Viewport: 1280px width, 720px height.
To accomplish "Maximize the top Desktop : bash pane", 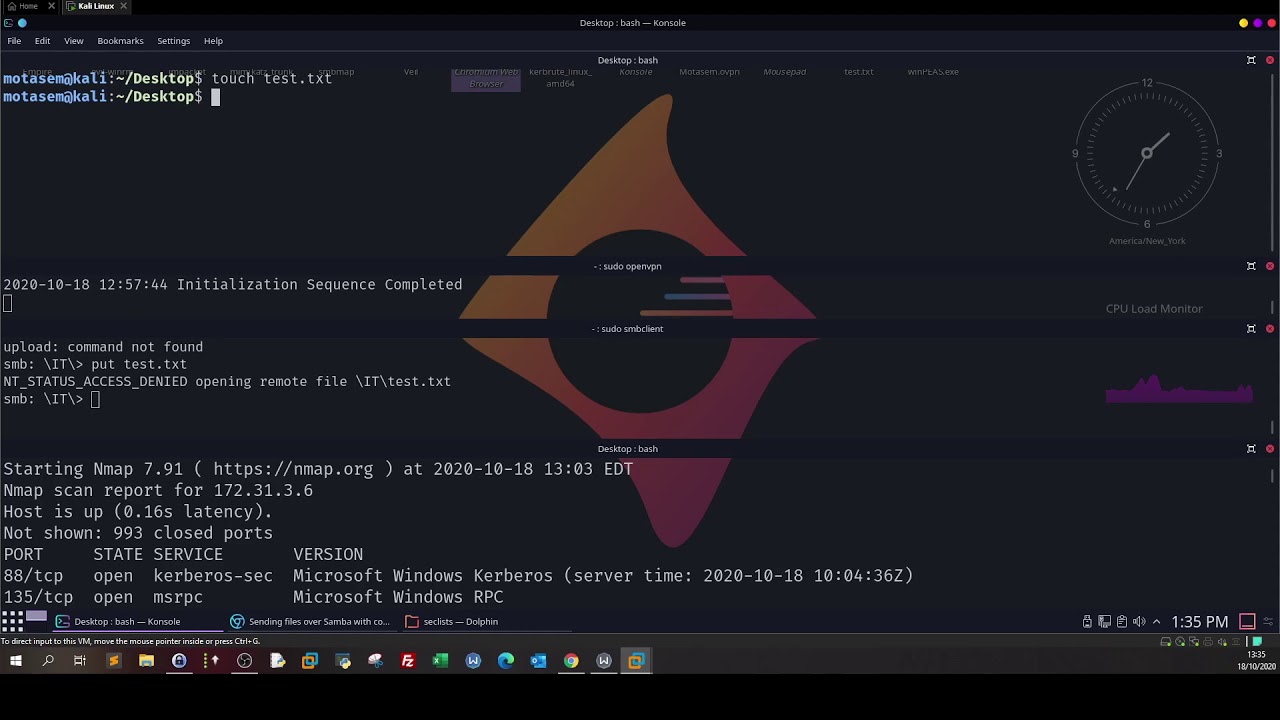I will 1251,60.
